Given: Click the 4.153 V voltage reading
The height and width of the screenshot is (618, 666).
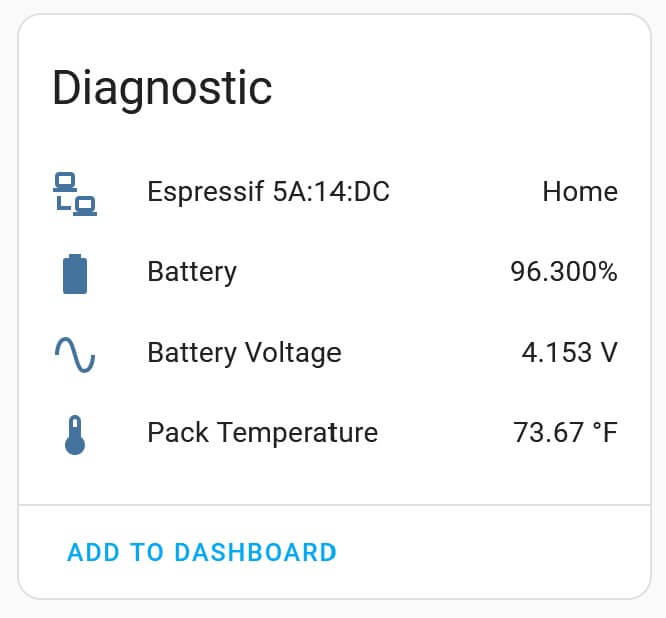Looking at the screenshot, I should [569, 352].
